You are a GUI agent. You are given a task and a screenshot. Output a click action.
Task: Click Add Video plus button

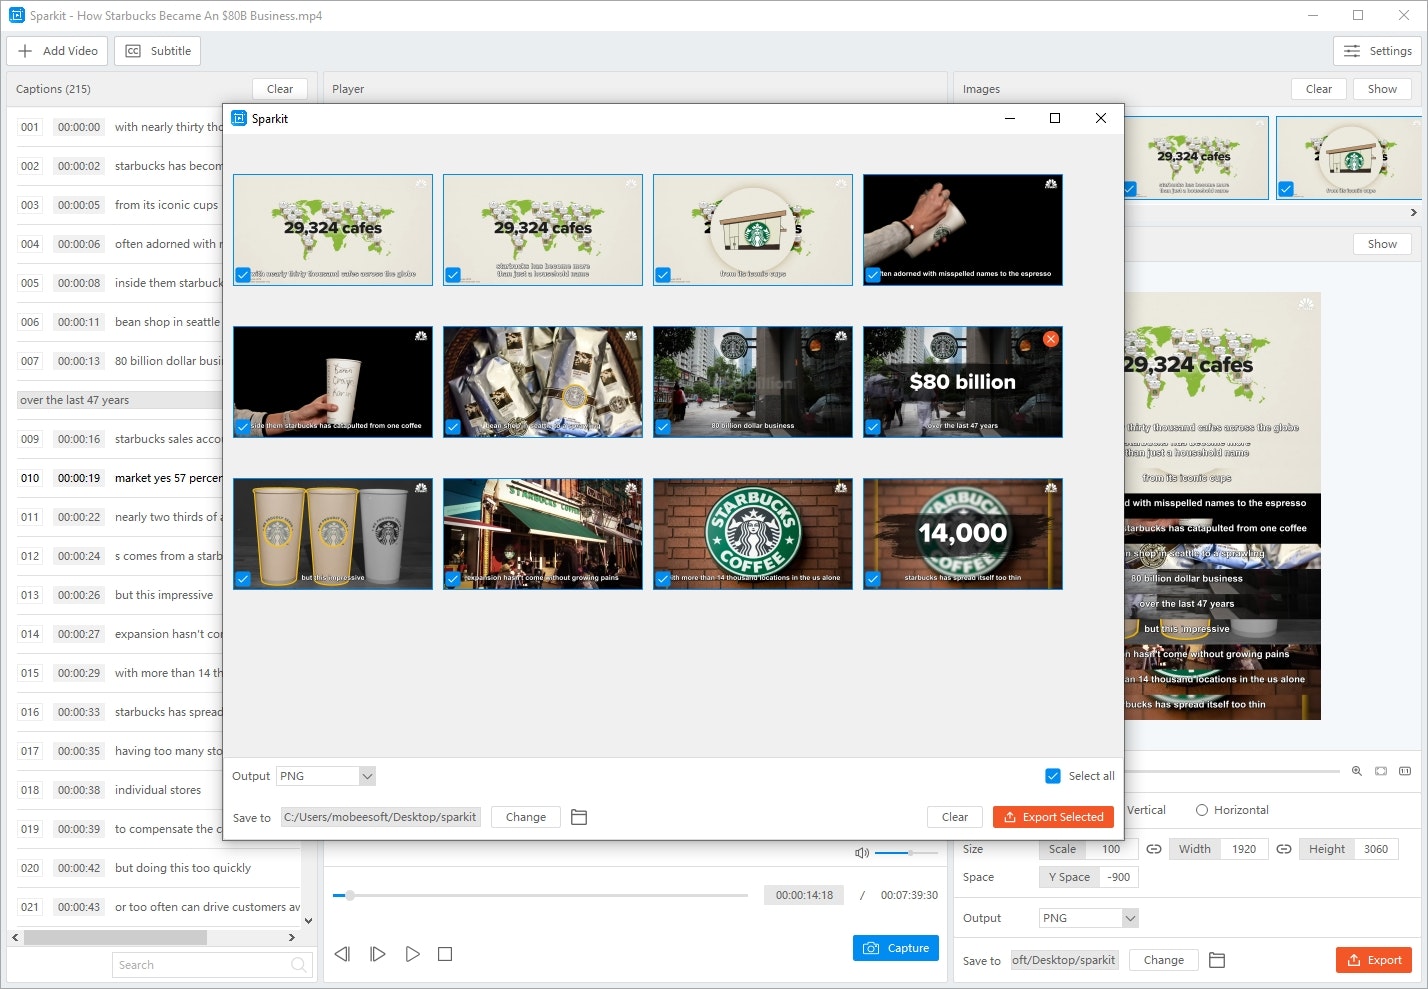coord(57,51)
